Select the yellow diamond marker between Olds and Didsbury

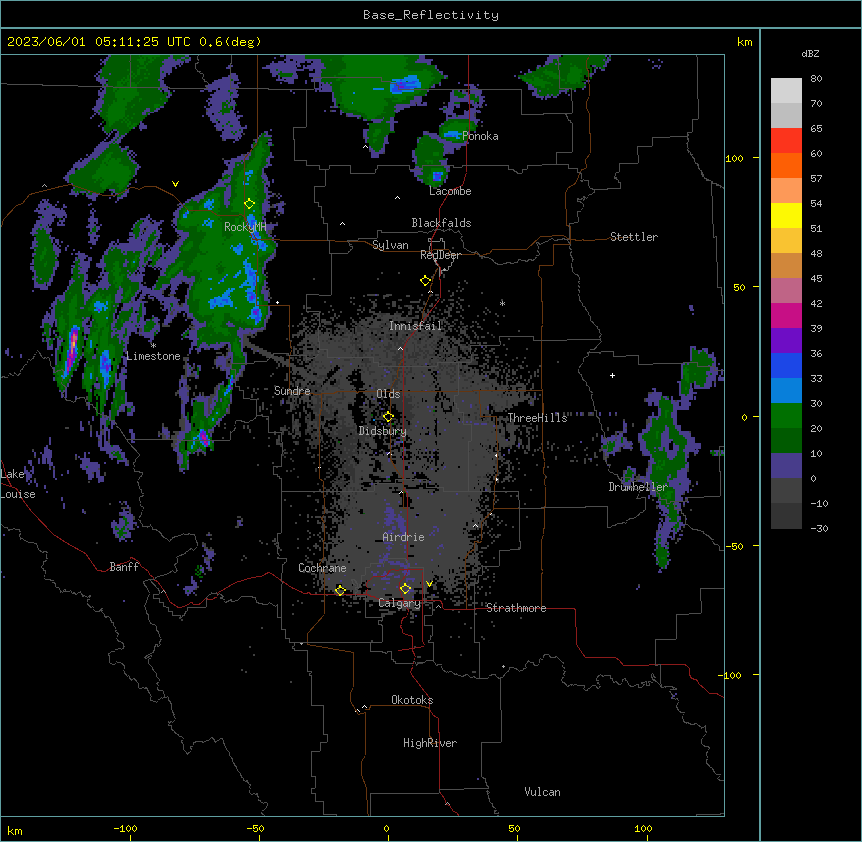[x=388, y=416]
